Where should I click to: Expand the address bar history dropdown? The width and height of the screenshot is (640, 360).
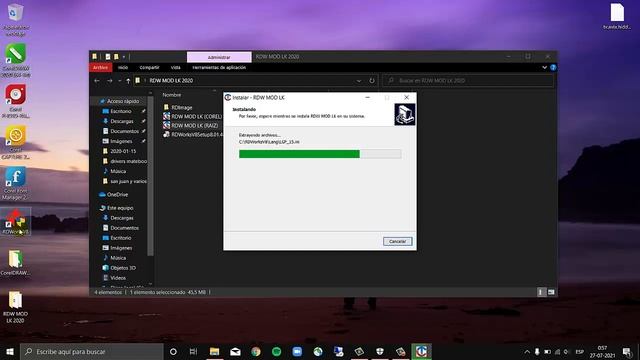click(359, 81)
